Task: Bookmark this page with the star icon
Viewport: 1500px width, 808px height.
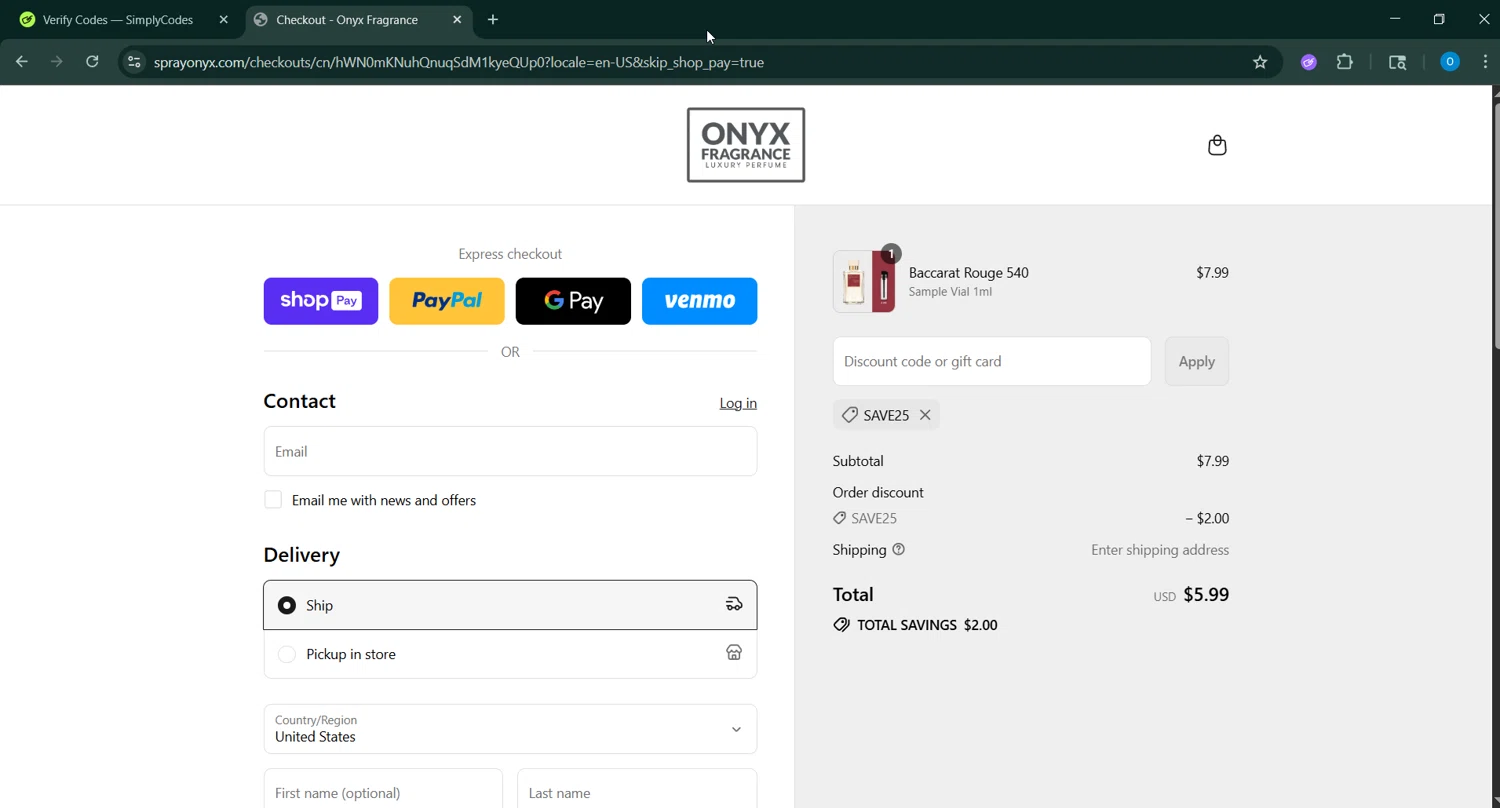Action: click(1260, 62)
